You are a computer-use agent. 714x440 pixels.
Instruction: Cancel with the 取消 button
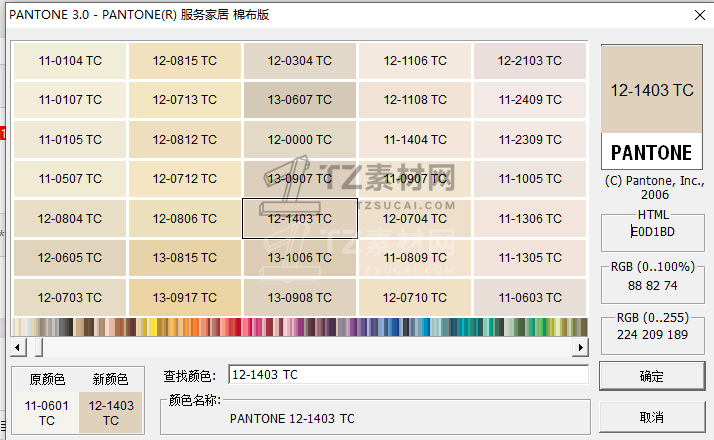coord(652,417)
